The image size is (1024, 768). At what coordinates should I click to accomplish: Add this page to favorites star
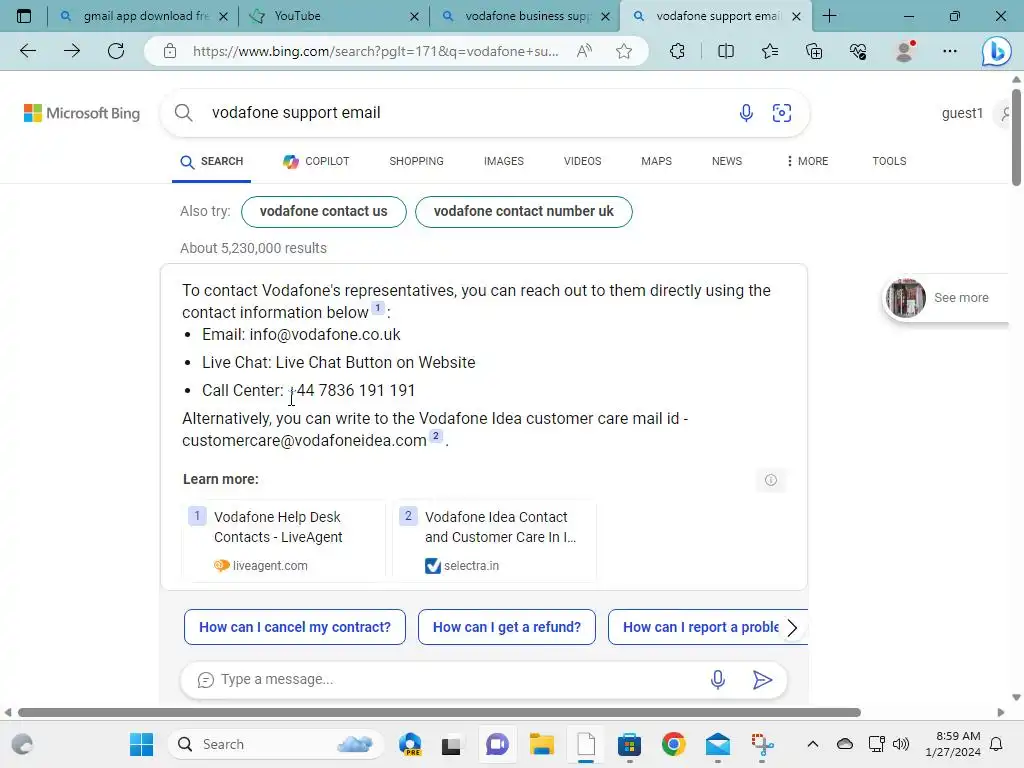tap(624, 51)
